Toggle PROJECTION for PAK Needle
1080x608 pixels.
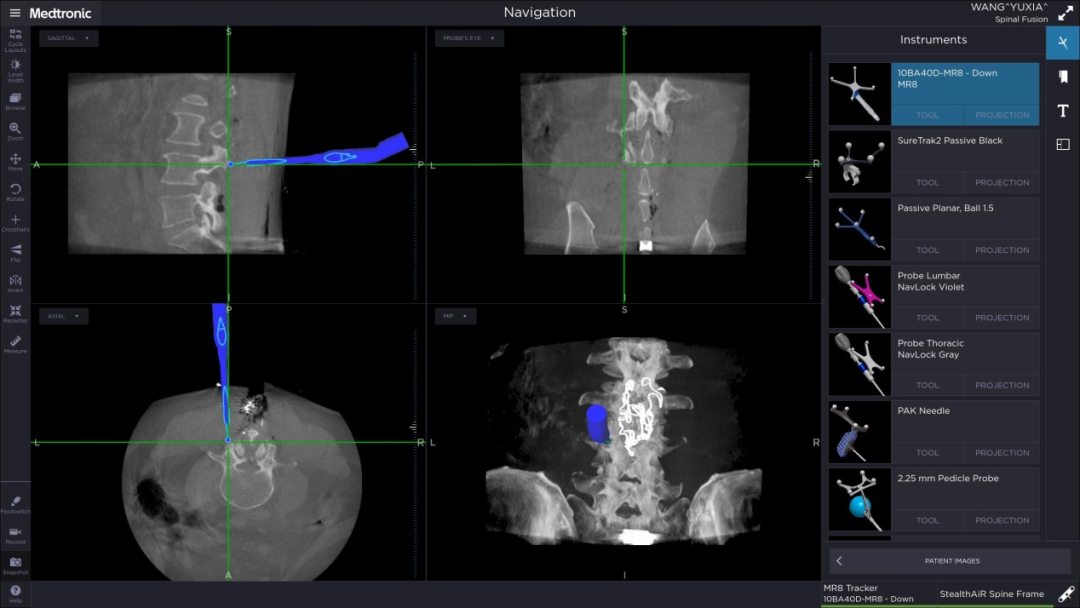click(x=1002, y=453)
